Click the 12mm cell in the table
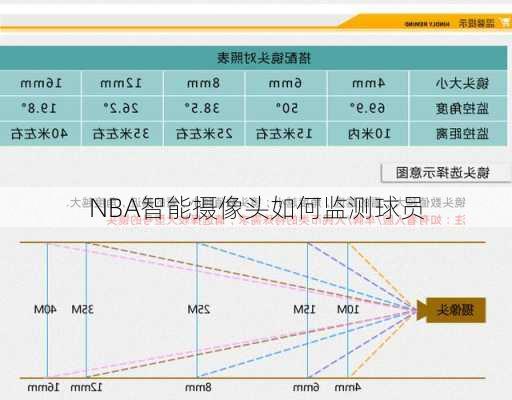This screenshot has width=512, height=400. (x=122, y=83)
